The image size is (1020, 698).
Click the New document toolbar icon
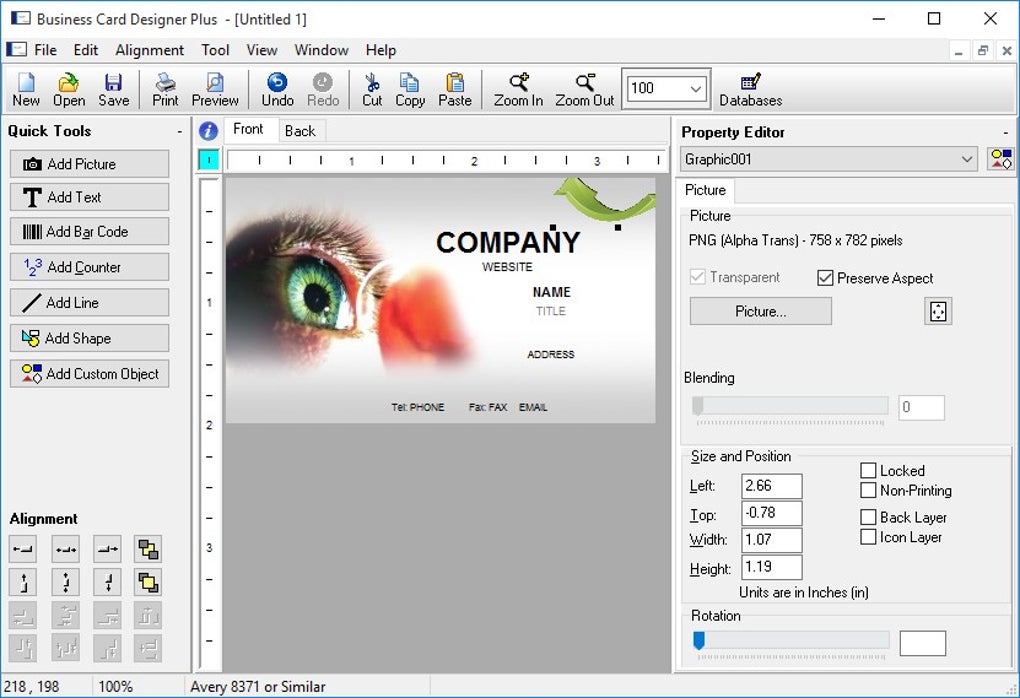[x=26, y=90]
